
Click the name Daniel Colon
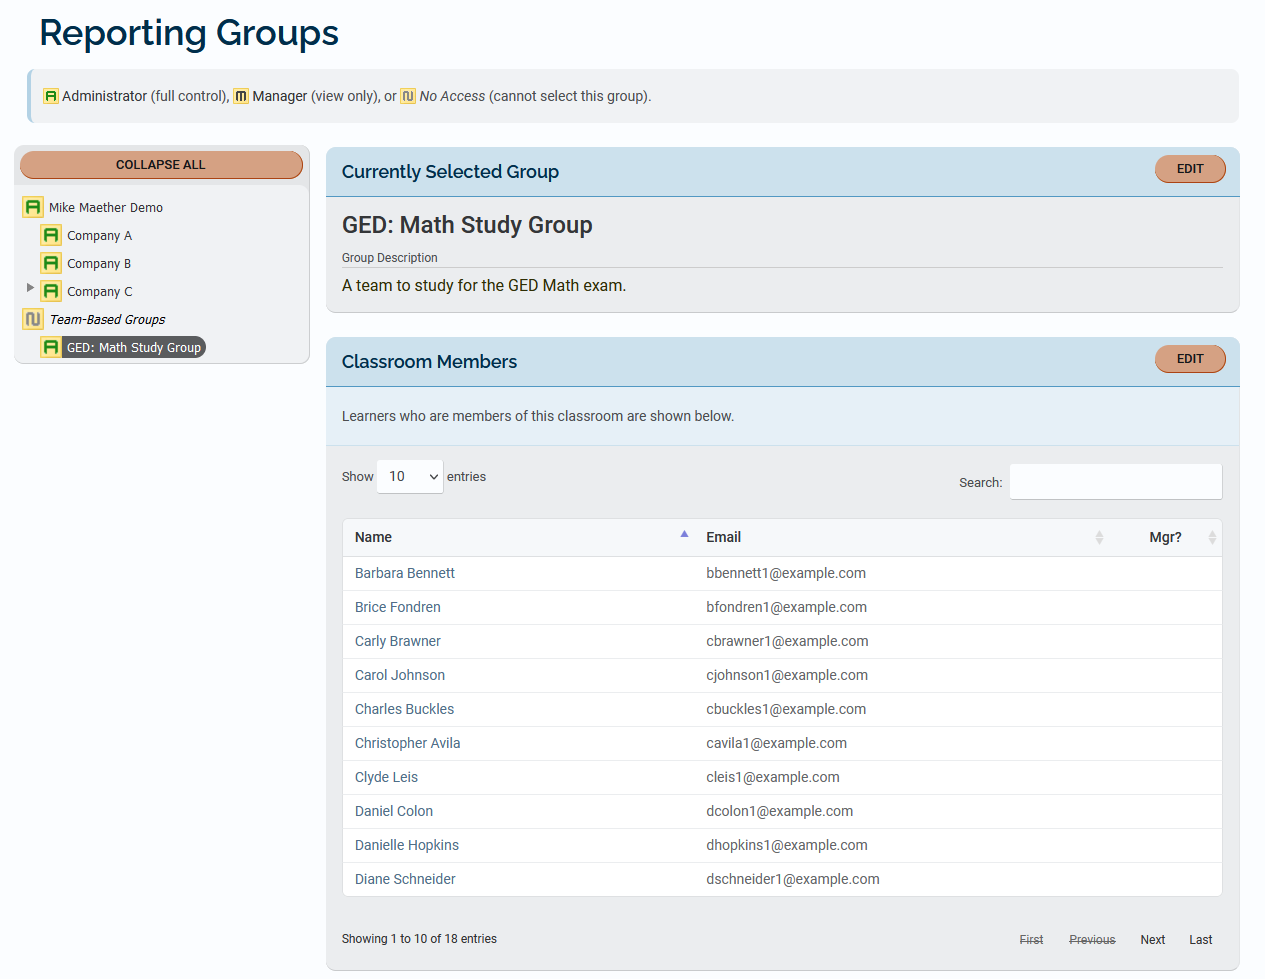click(x=394, y=811)
